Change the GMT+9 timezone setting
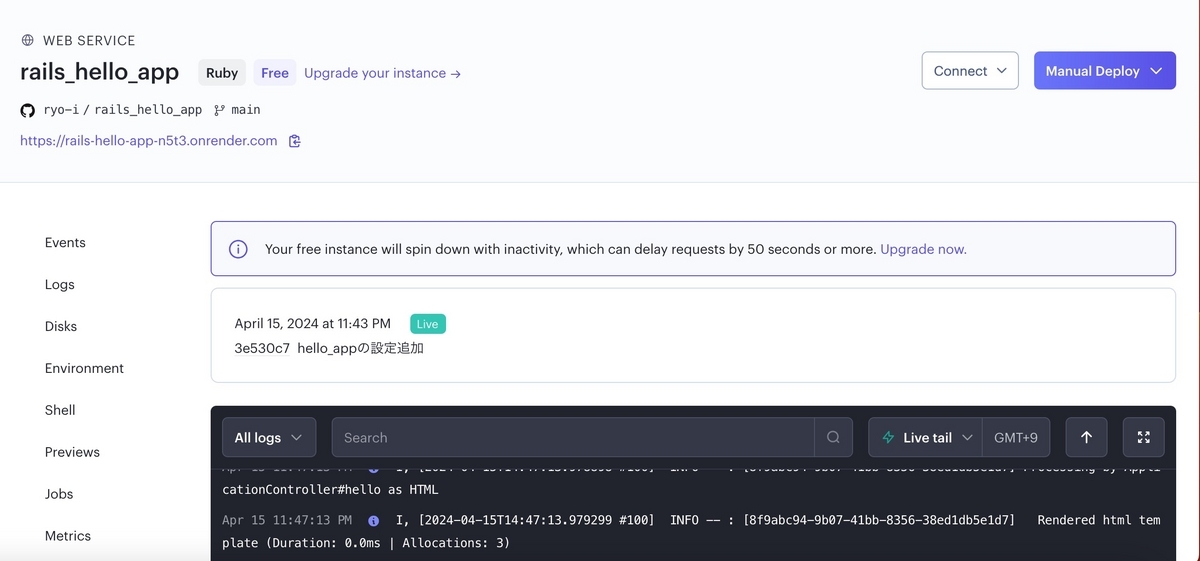Screen dimensions: 1200x561 pyautogui.click(x=1016, y=437)
